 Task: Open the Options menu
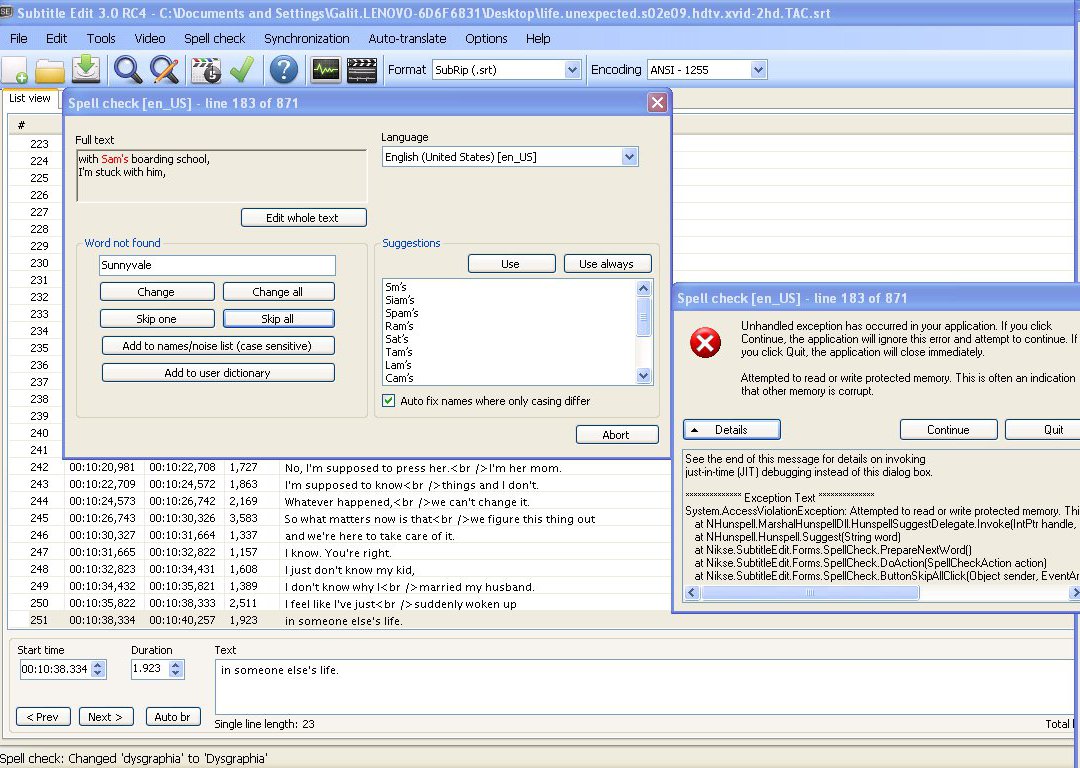click(x=486, y=39)
